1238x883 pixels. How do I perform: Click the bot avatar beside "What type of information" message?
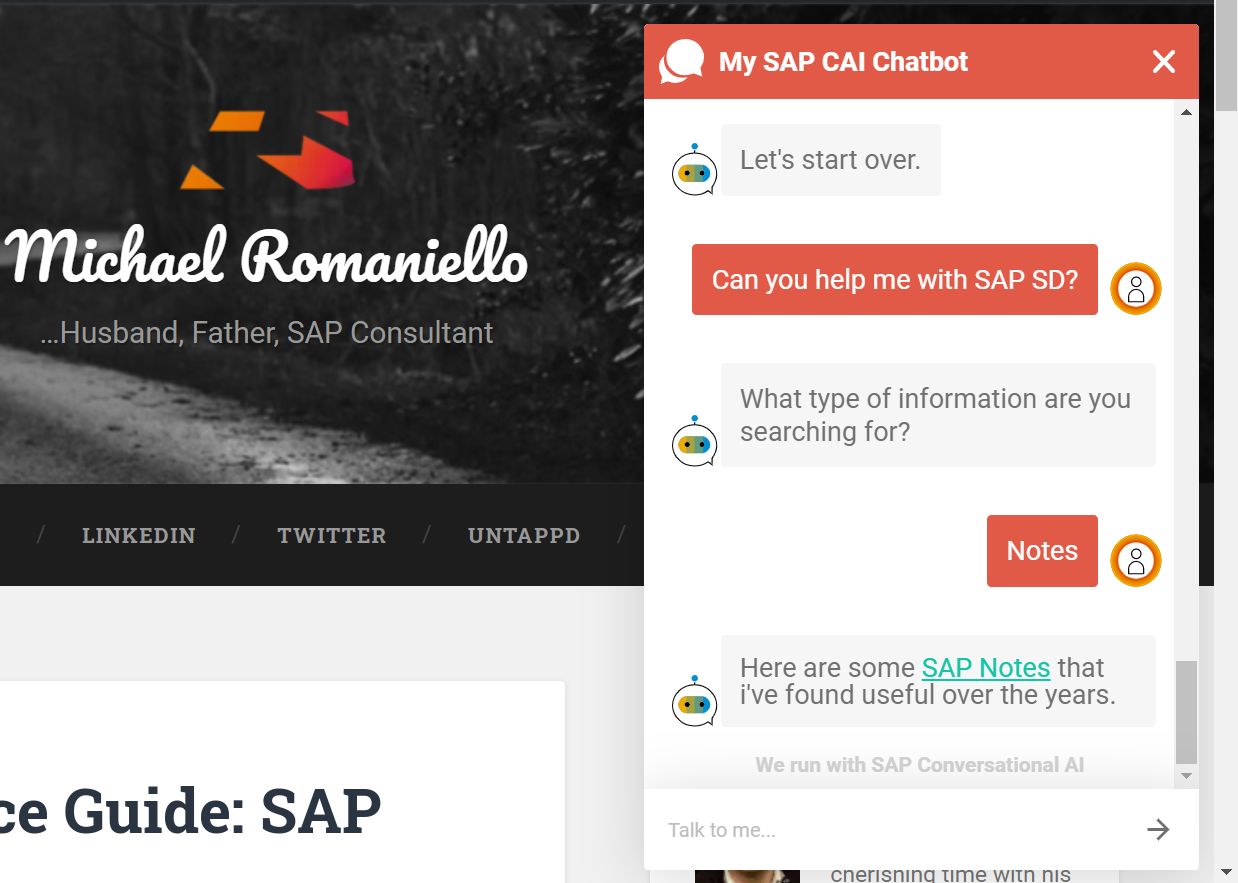pos(694,441)
